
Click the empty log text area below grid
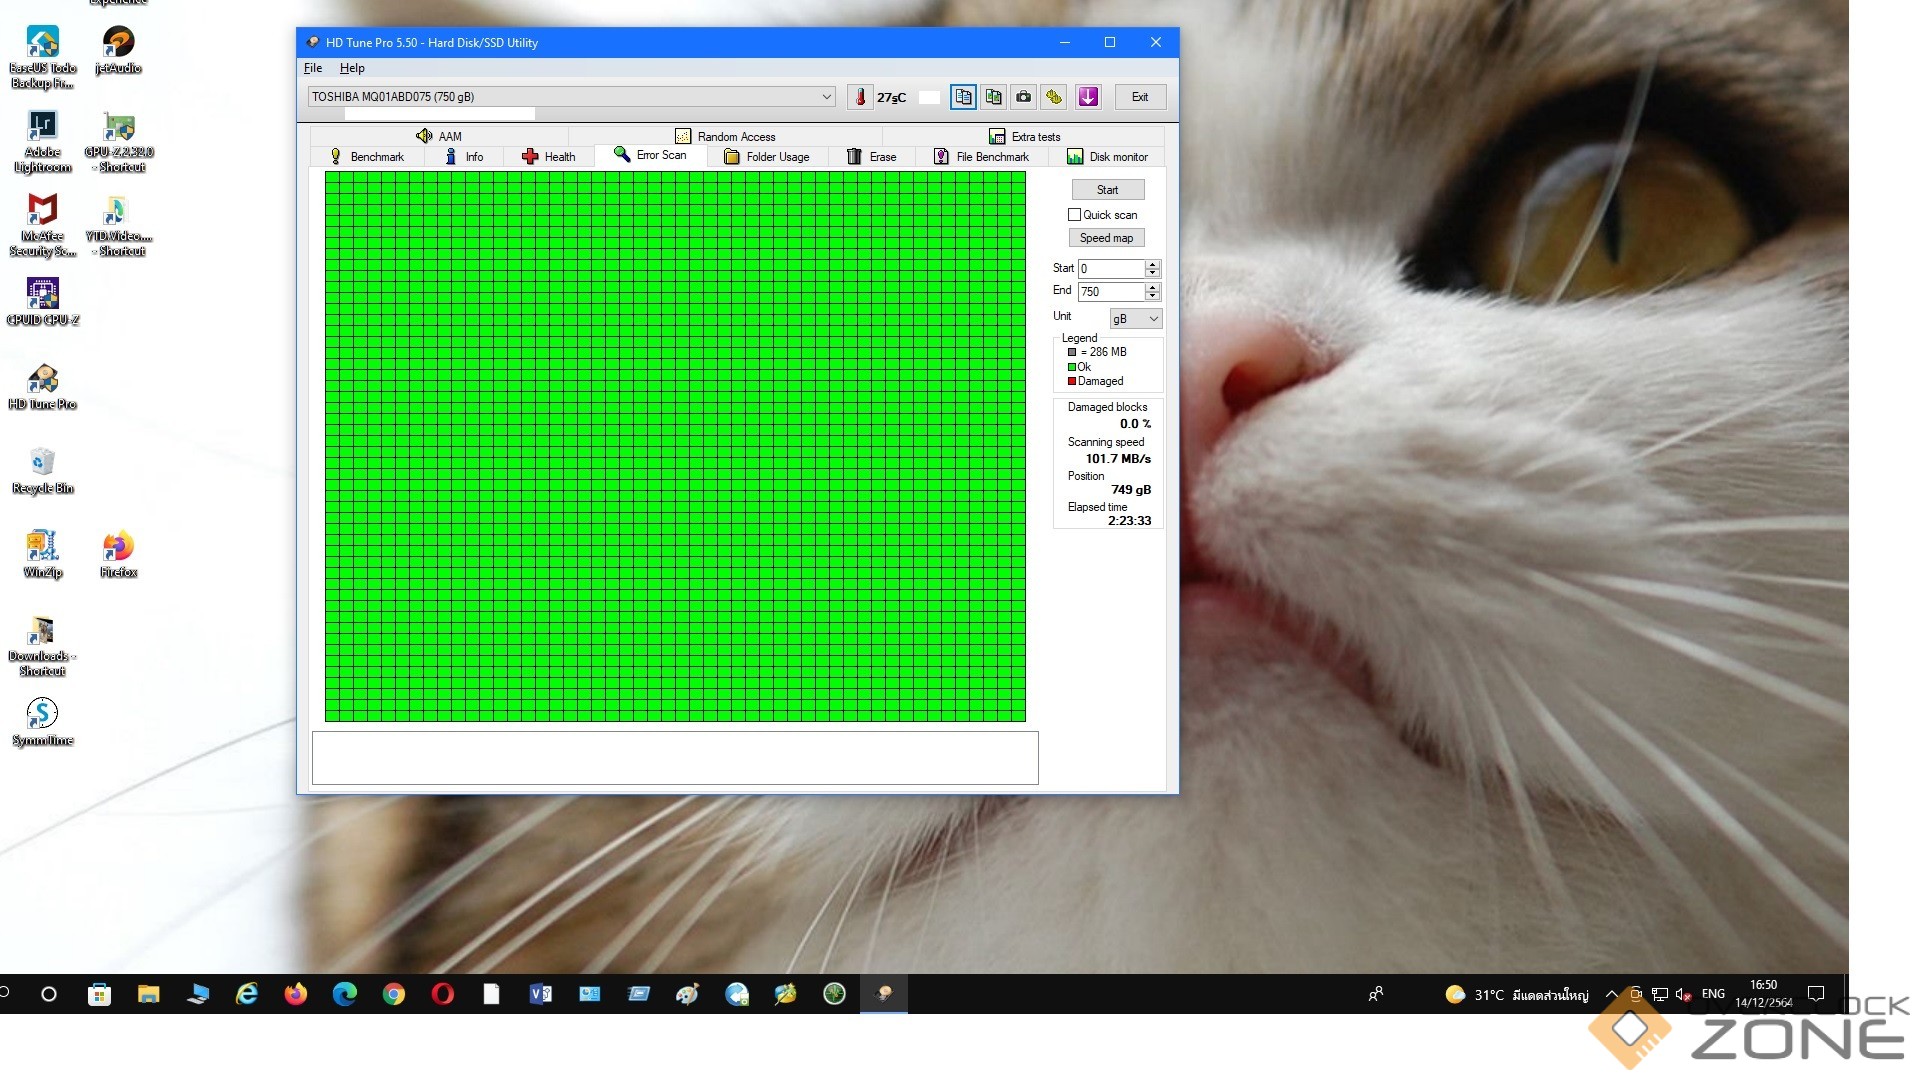point(675,758)
